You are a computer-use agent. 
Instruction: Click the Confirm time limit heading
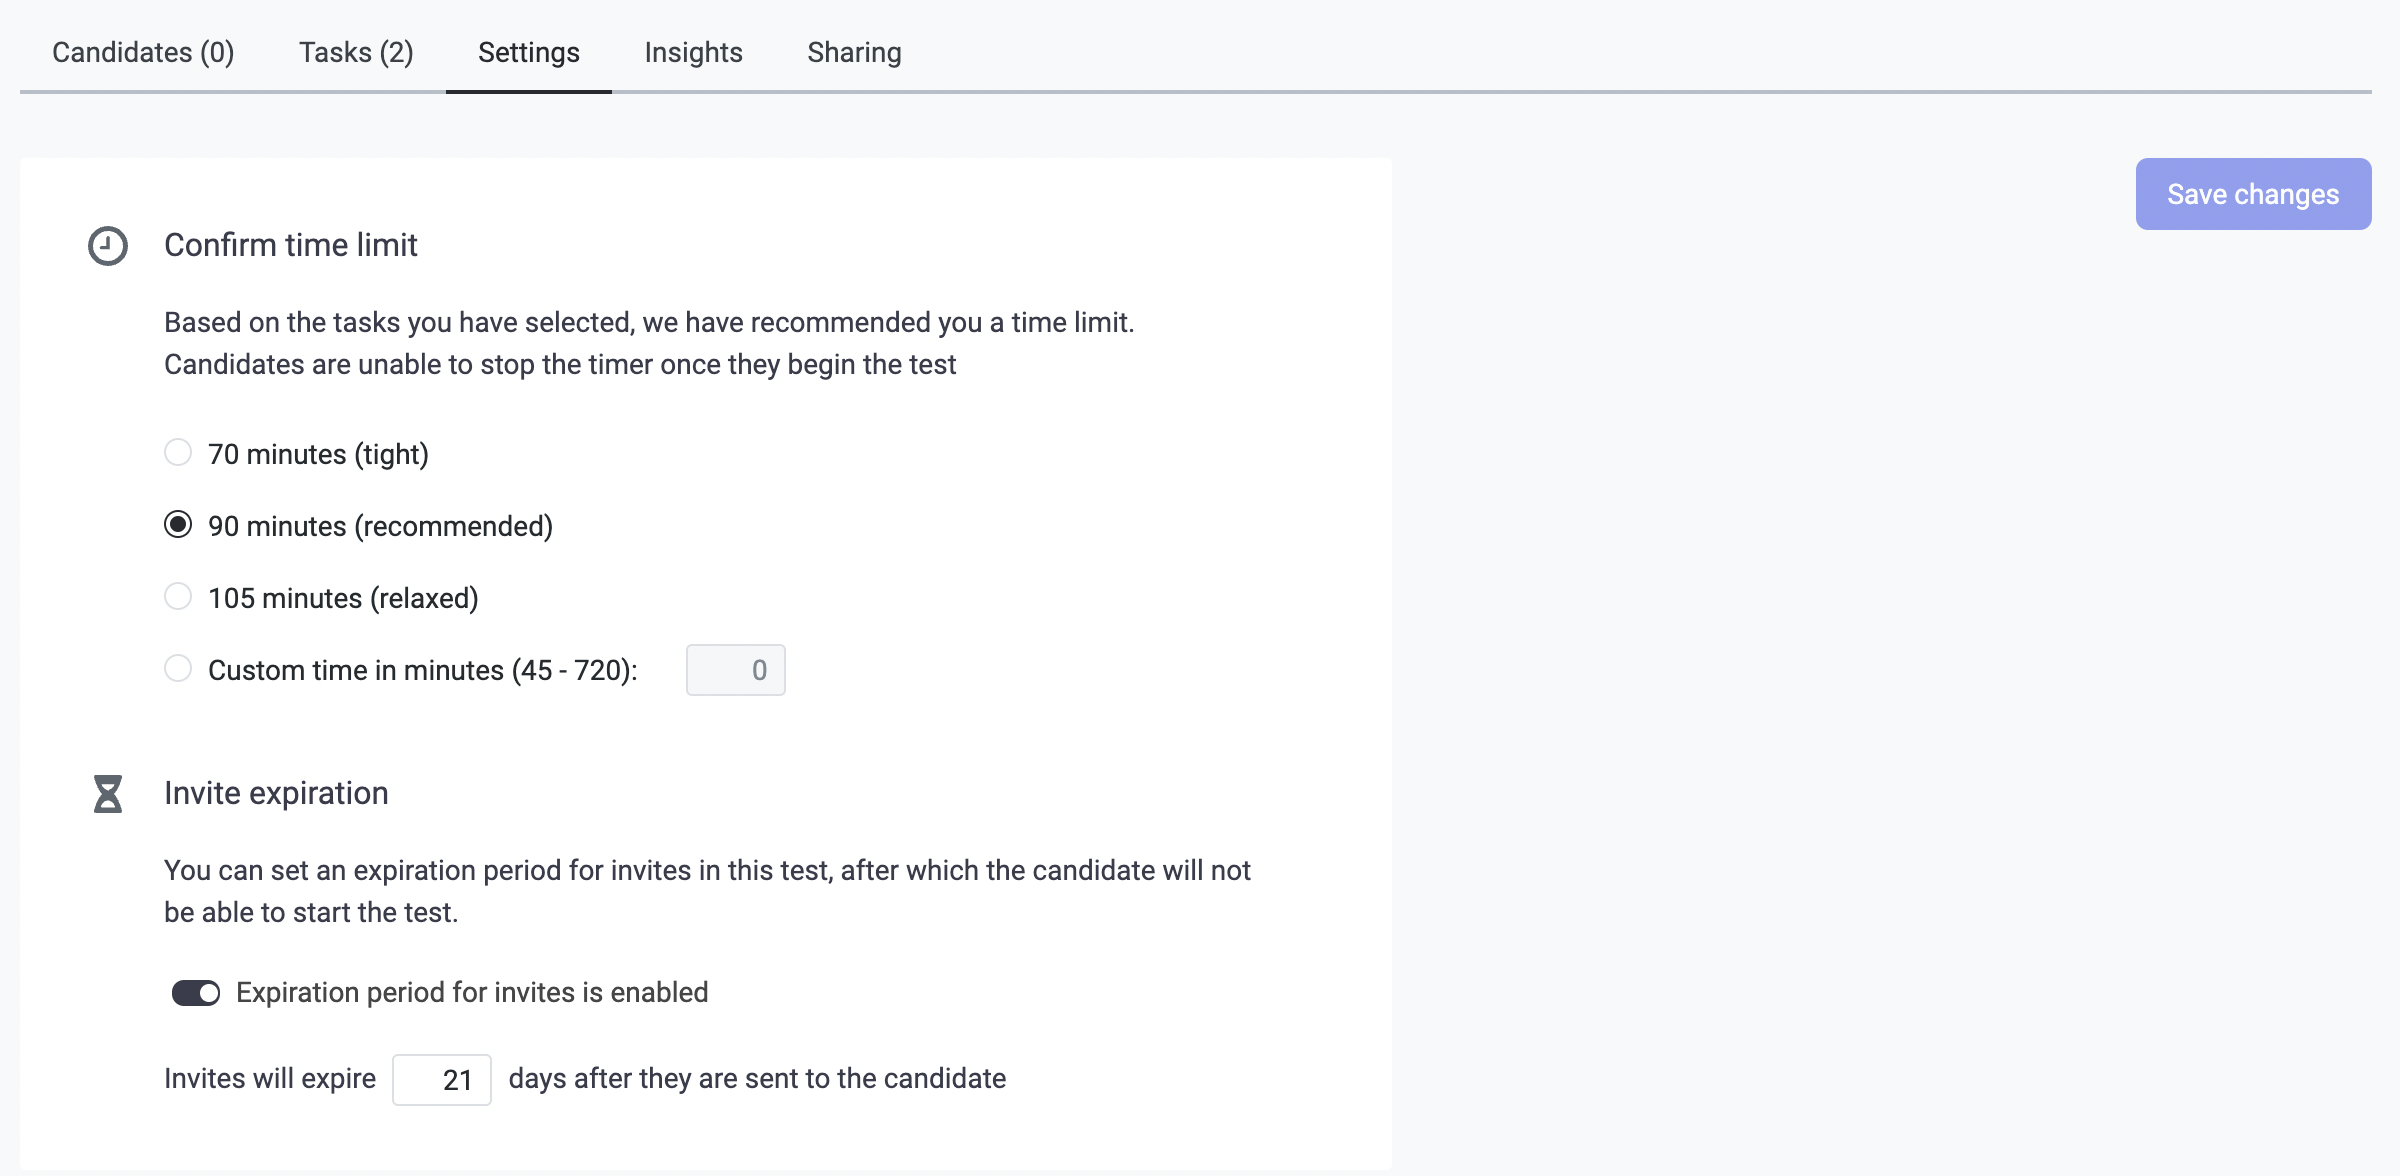coord(291,245)
